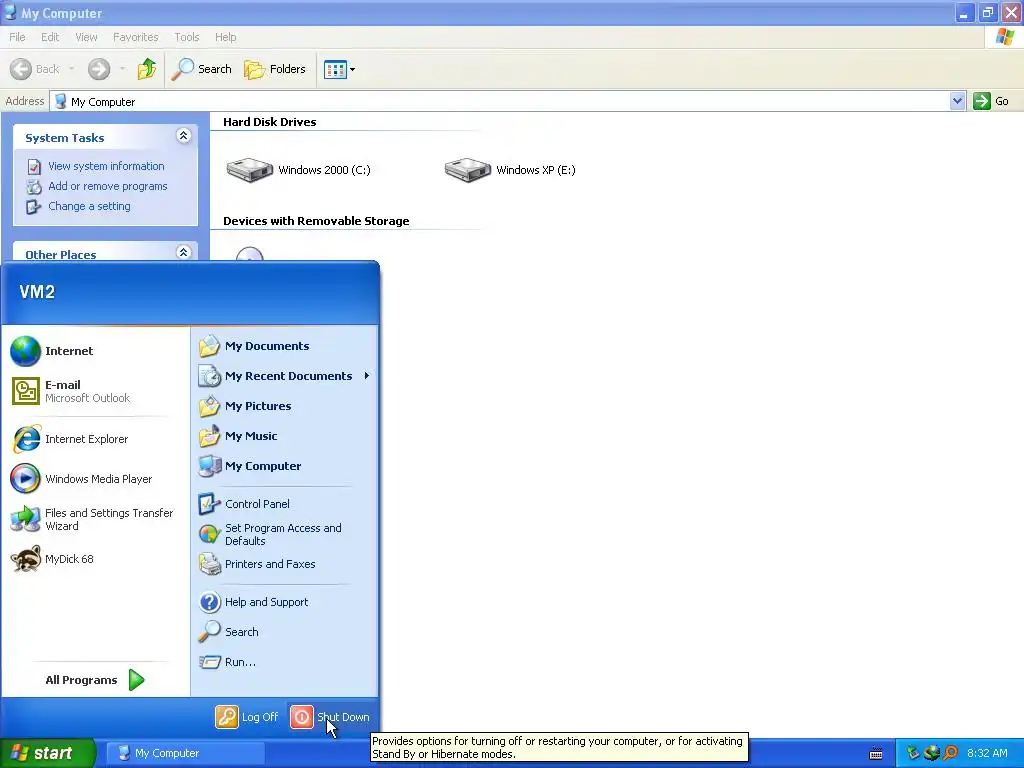Screen dimensions: 1024x768
Task: Click the Log Off button
Action: pyautogui.click(x=247, y=717)
